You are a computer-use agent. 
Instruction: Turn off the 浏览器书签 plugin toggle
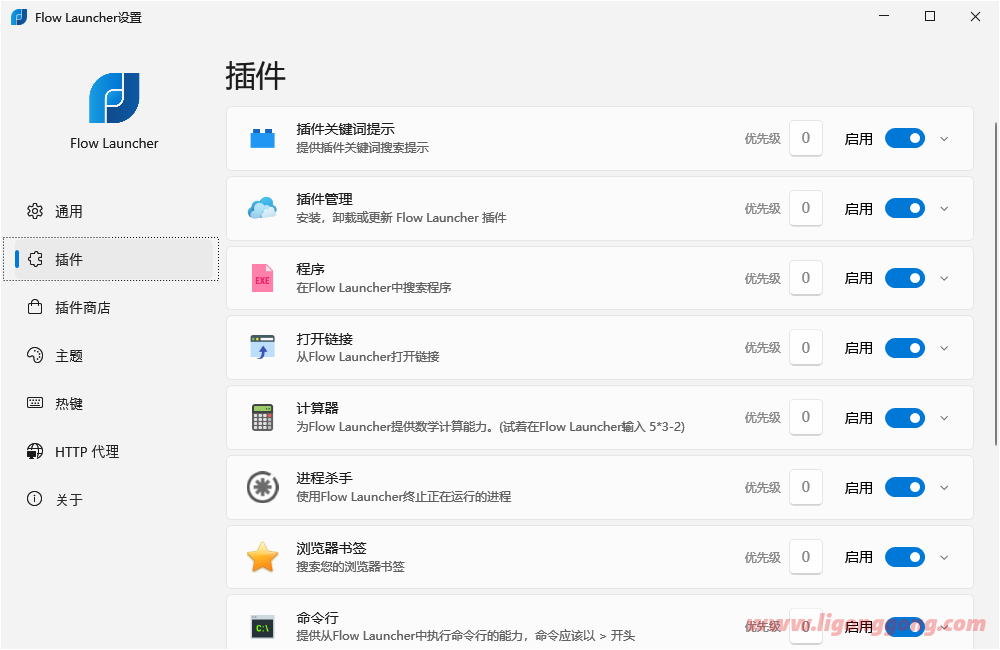pyautogui.click(x=904, y=557)
